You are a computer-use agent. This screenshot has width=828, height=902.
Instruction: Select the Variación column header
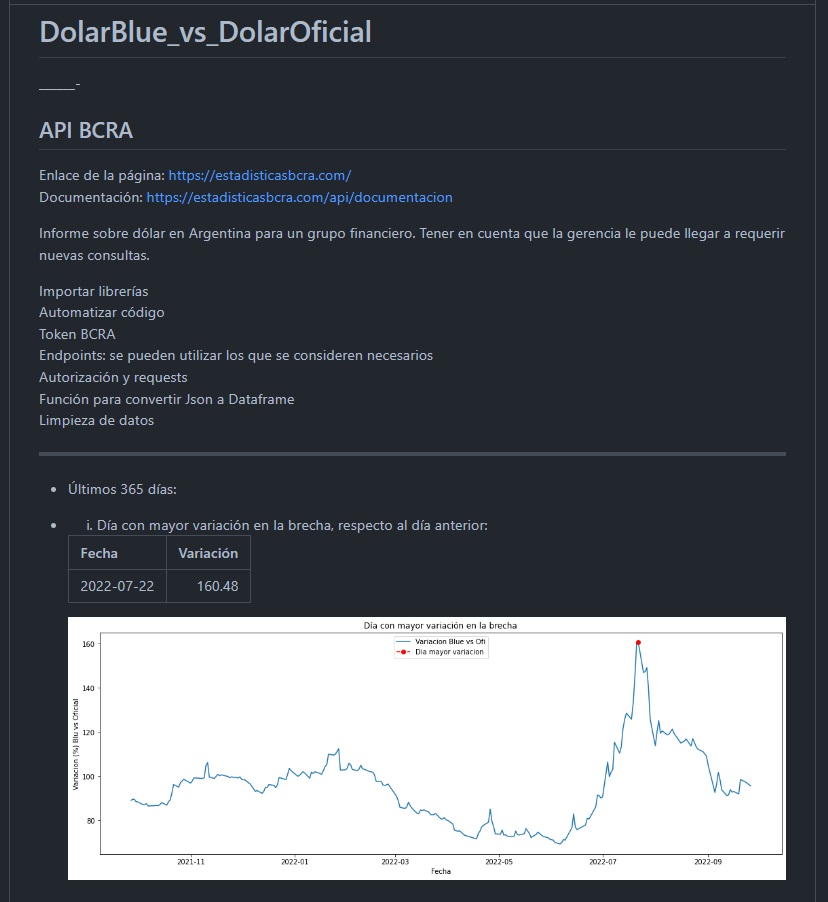208,553
